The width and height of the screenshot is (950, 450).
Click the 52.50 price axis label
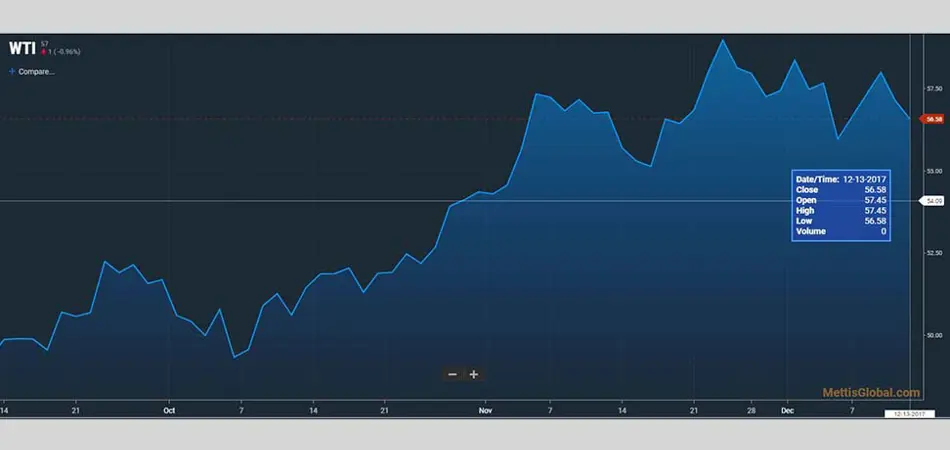coord(934,253)
